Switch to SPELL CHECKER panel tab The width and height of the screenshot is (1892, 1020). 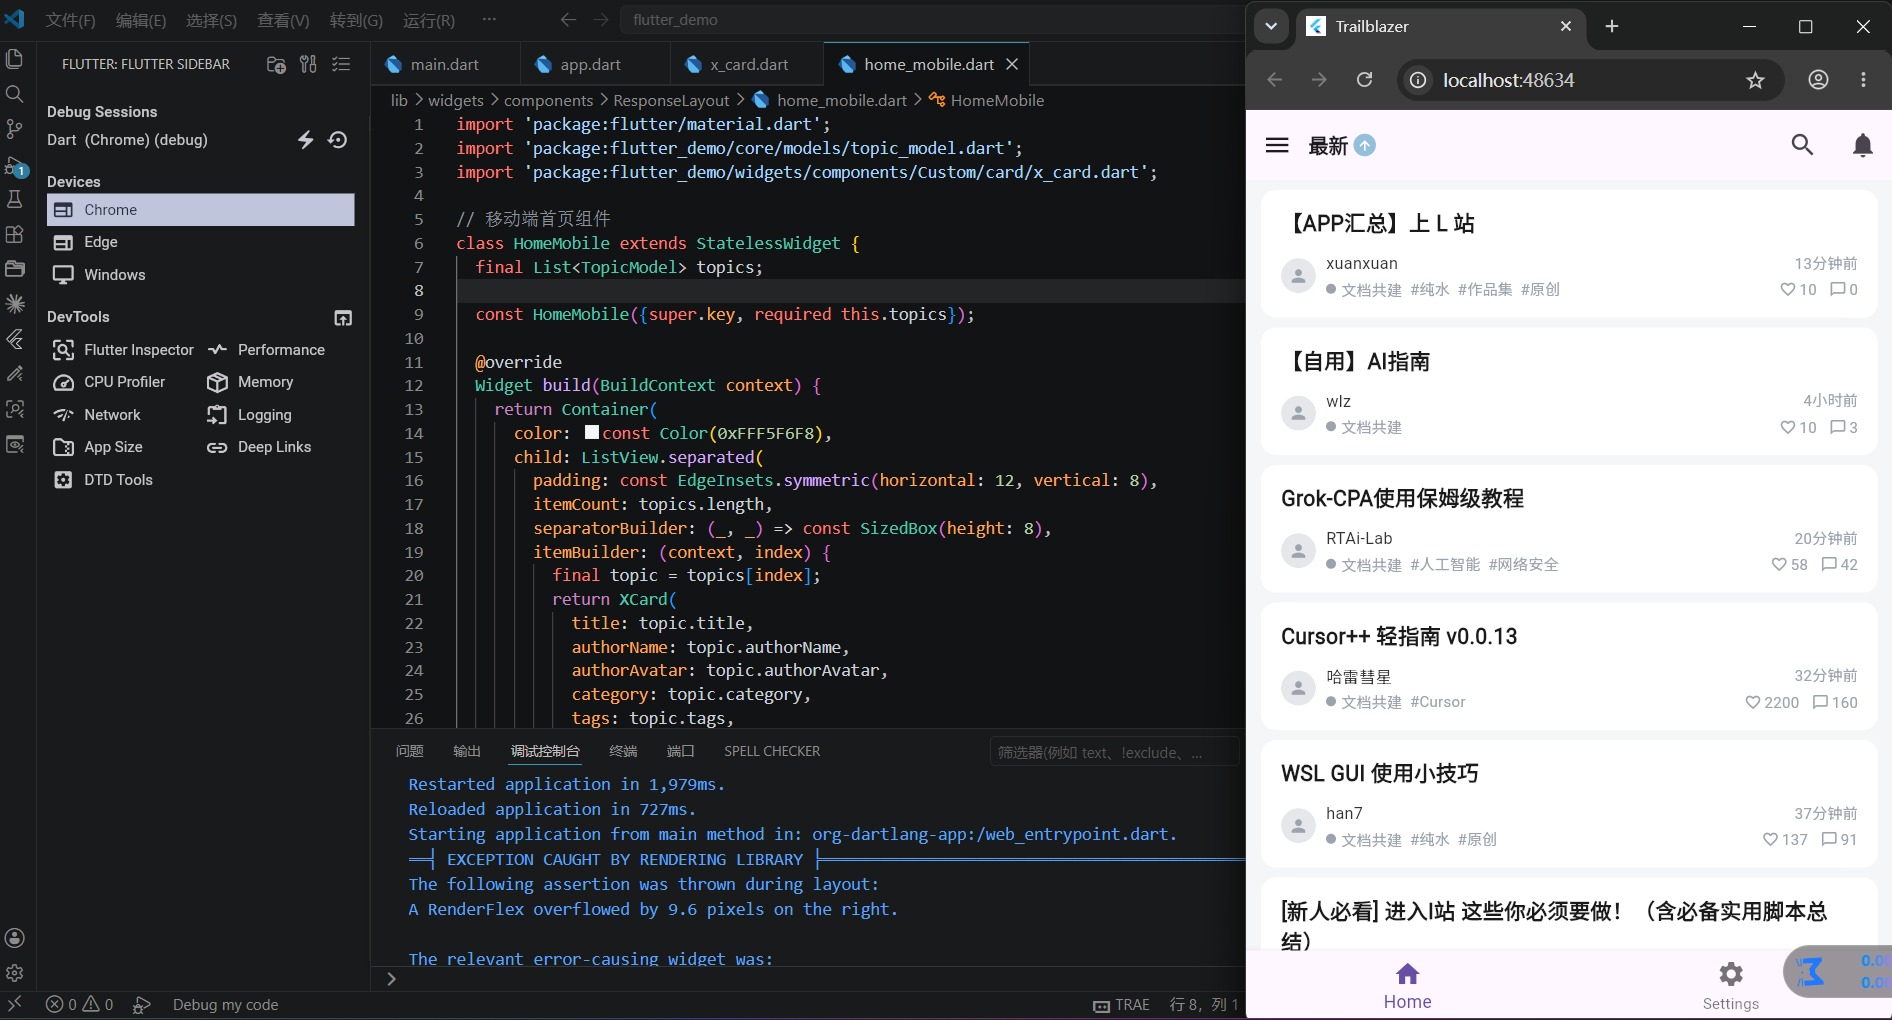click(x=772, y=751)
